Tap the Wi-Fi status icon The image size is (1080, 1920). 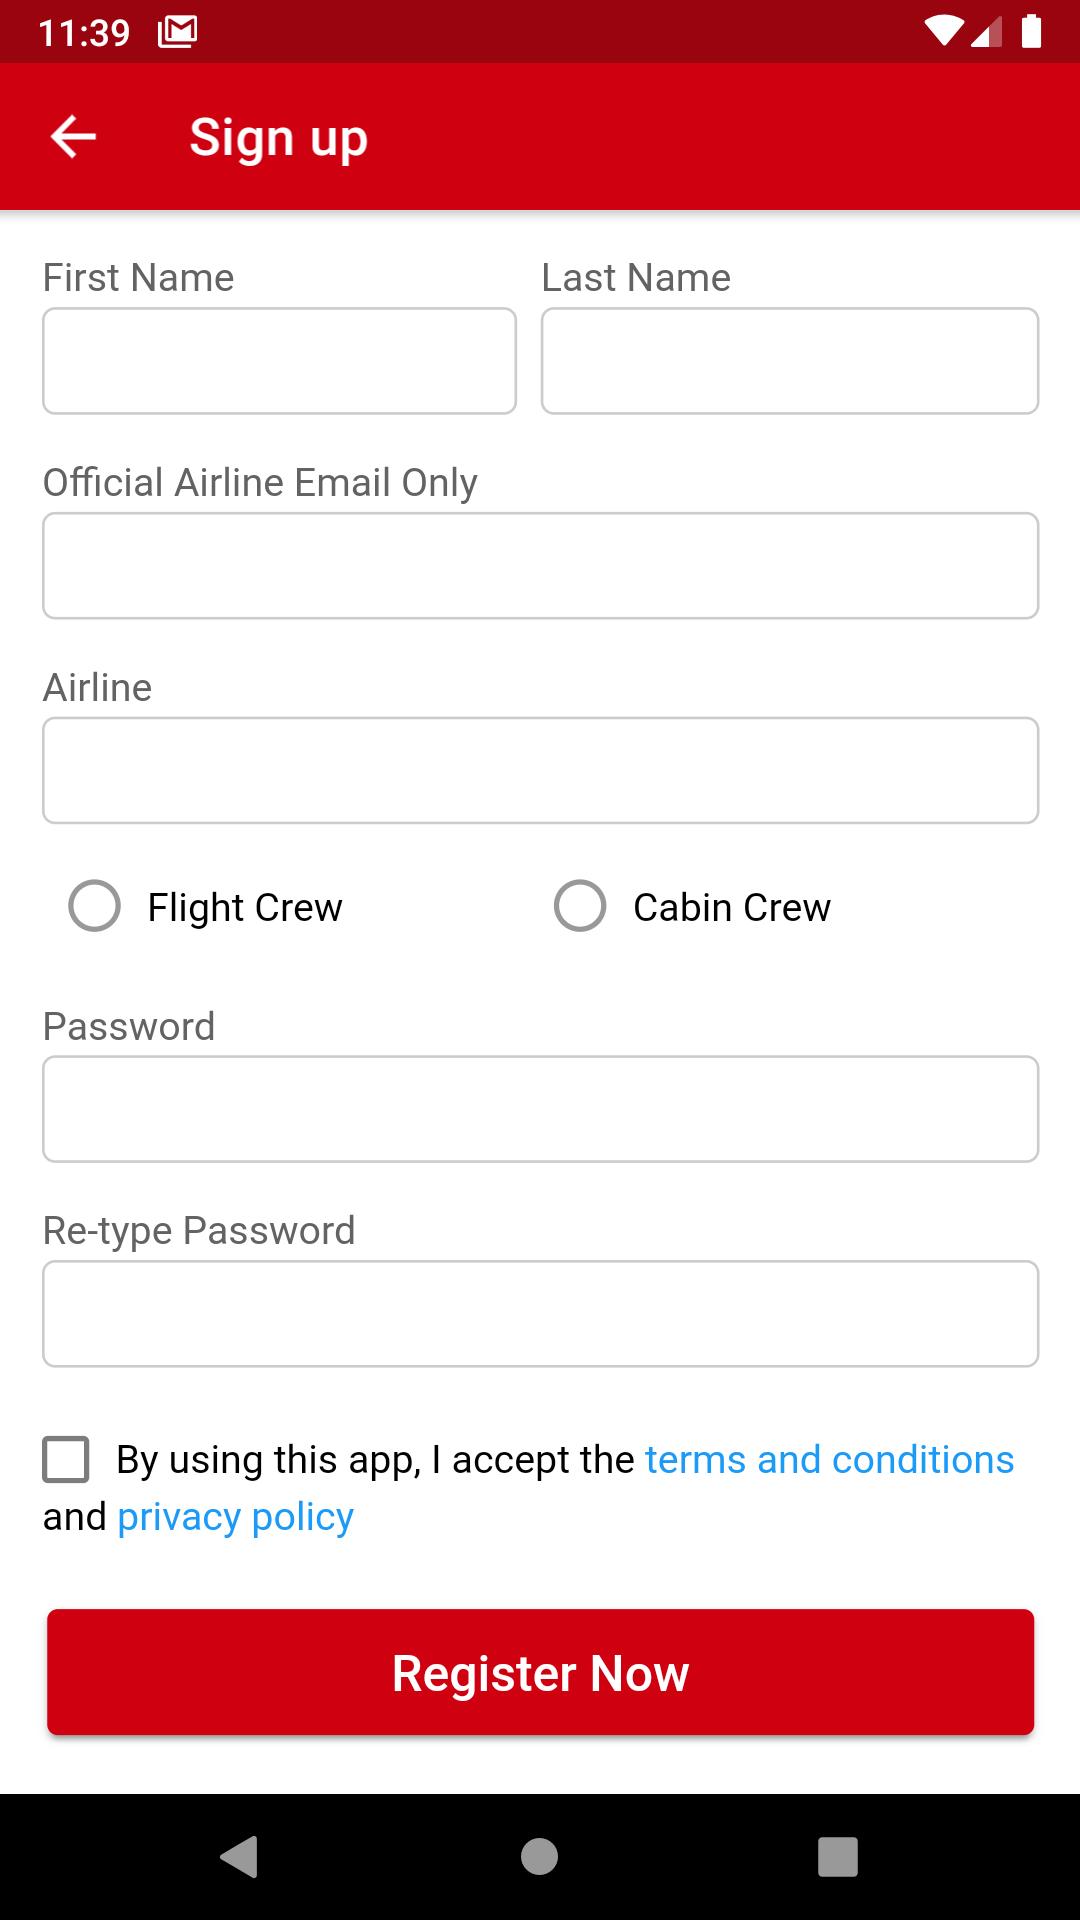click(944, 31)
